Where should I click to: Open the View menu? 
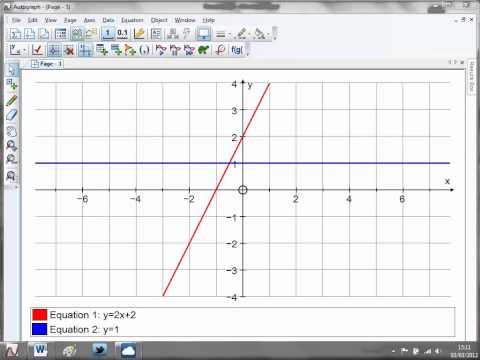tap(51, 20)
